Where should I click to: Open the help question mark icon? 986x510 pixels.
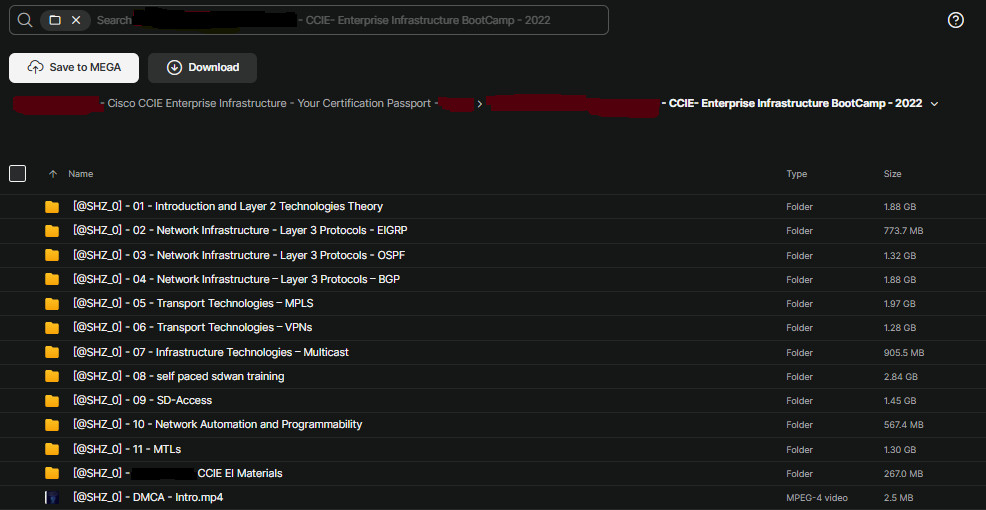955,20
